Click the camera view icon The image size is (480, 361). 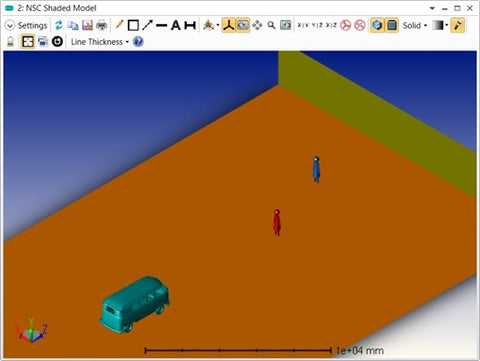click(209, 25)
